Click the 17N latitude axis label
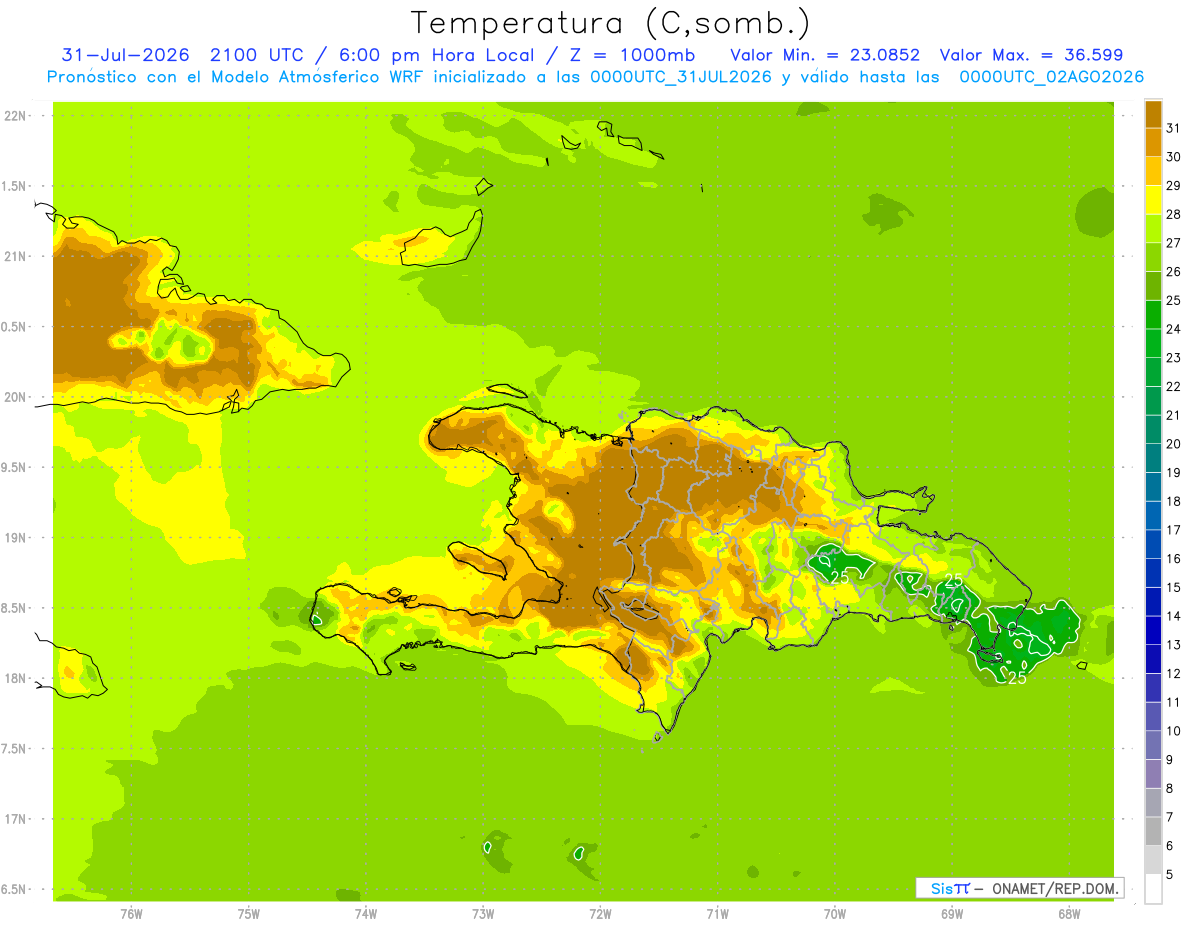Screen dimensions: 1200x927 [x=15, y=819]
